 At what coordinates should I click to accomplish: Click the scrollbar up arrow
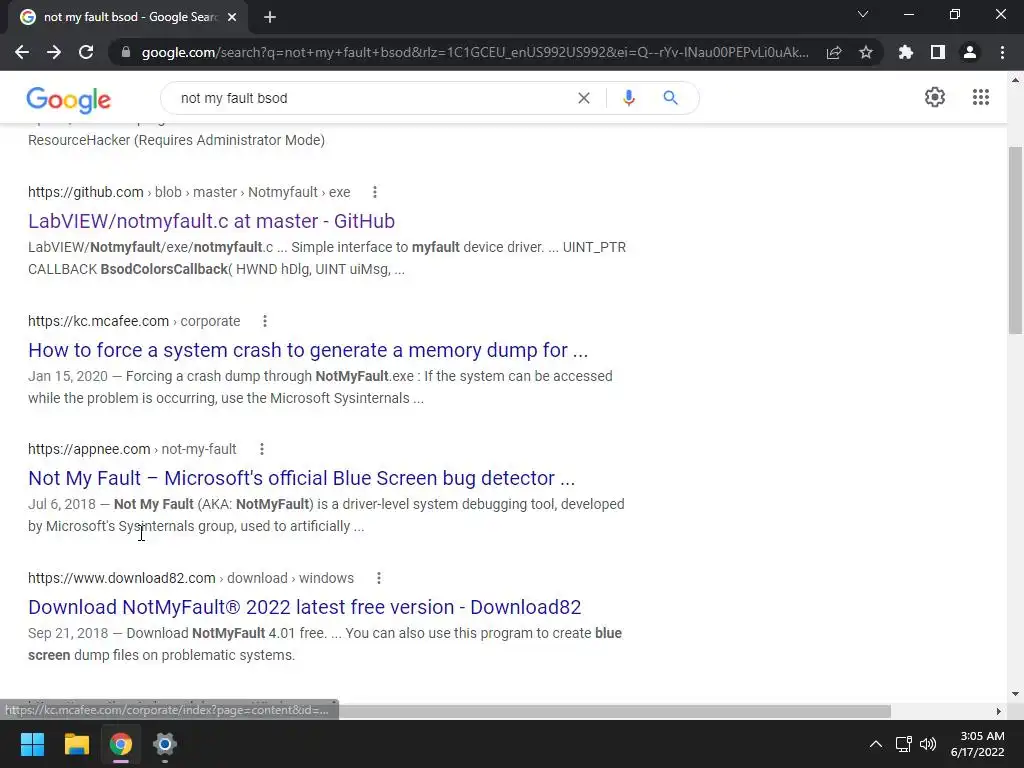1015,80
